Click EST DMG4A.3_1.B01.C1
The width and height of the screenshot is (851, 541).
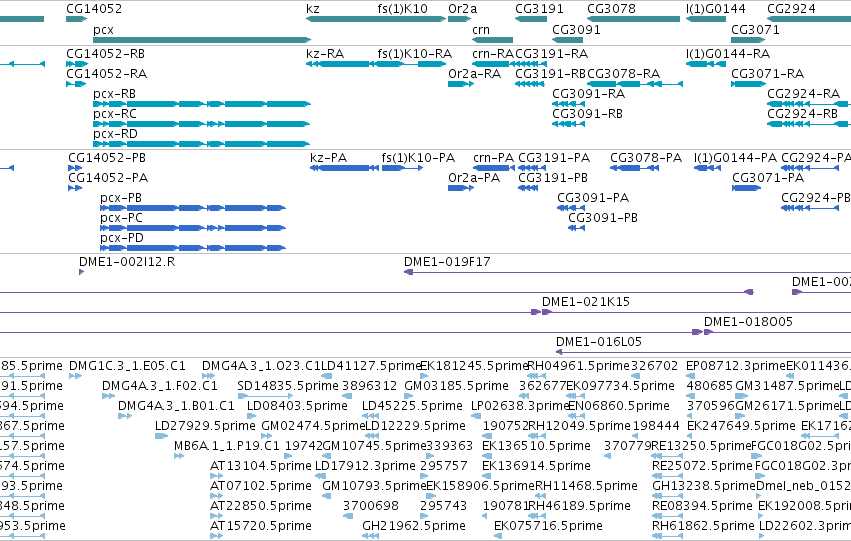pos(125,416)
